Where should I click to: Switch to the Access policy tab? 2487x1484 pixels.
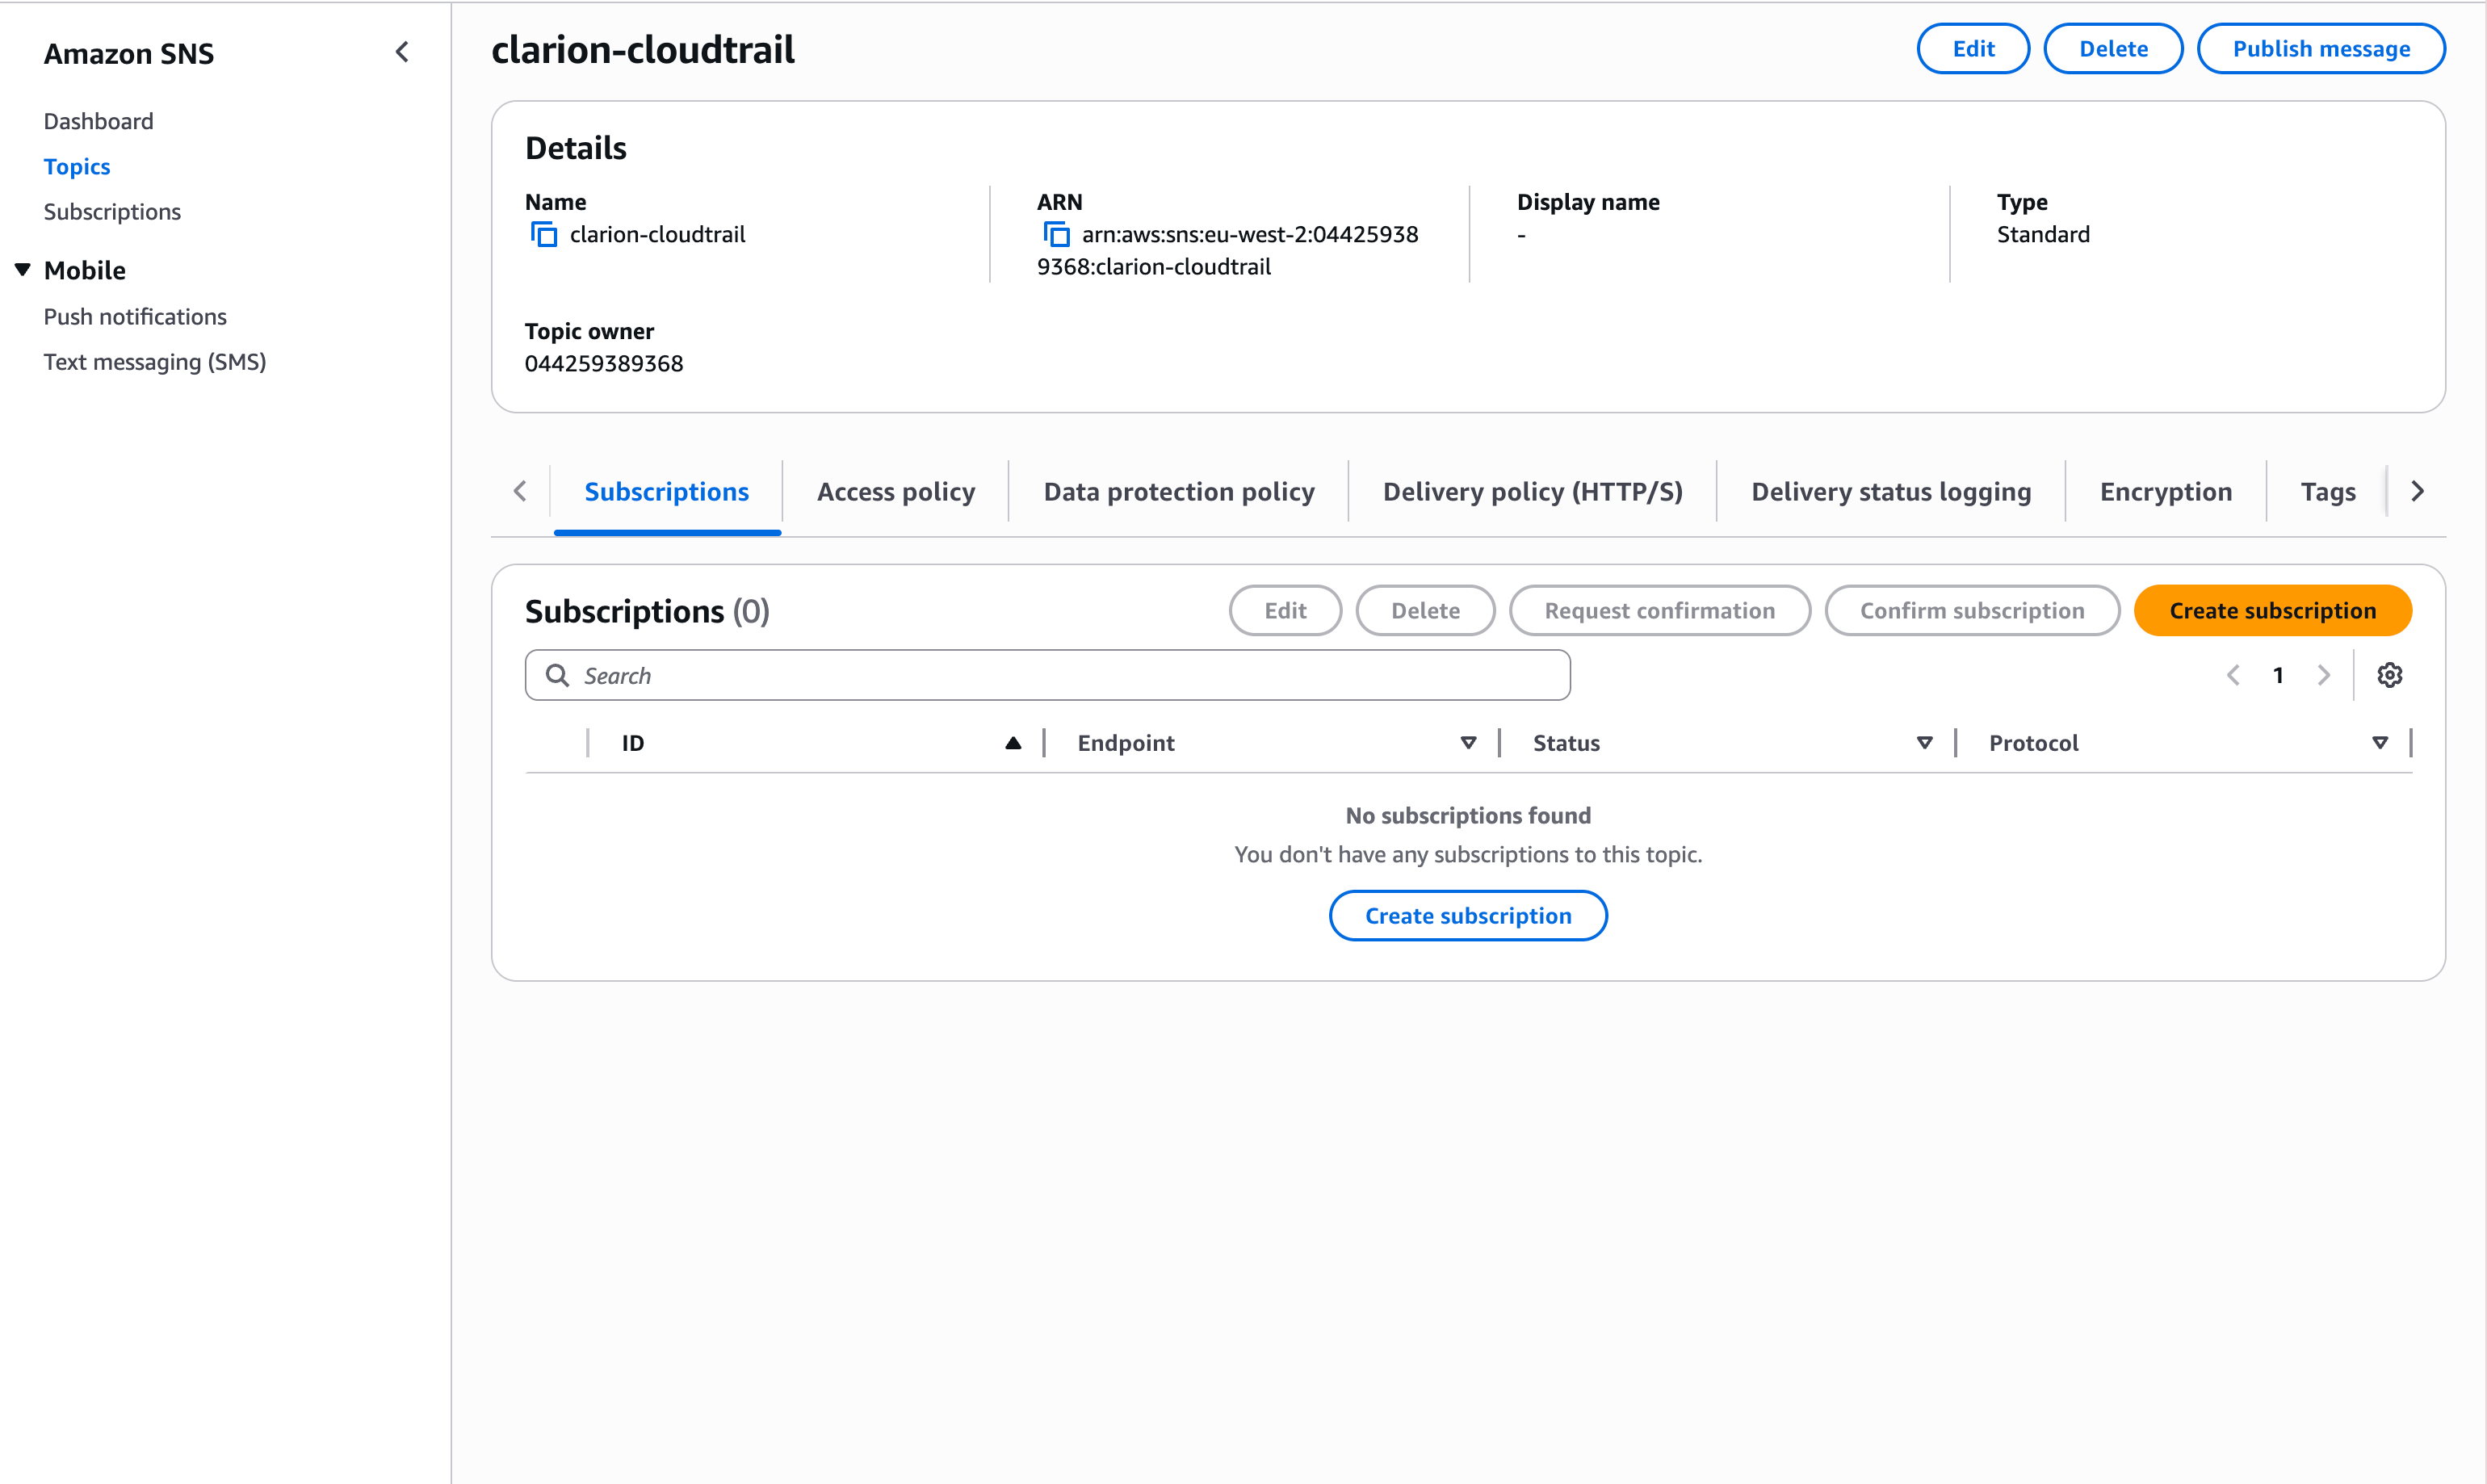click(895, 492)
